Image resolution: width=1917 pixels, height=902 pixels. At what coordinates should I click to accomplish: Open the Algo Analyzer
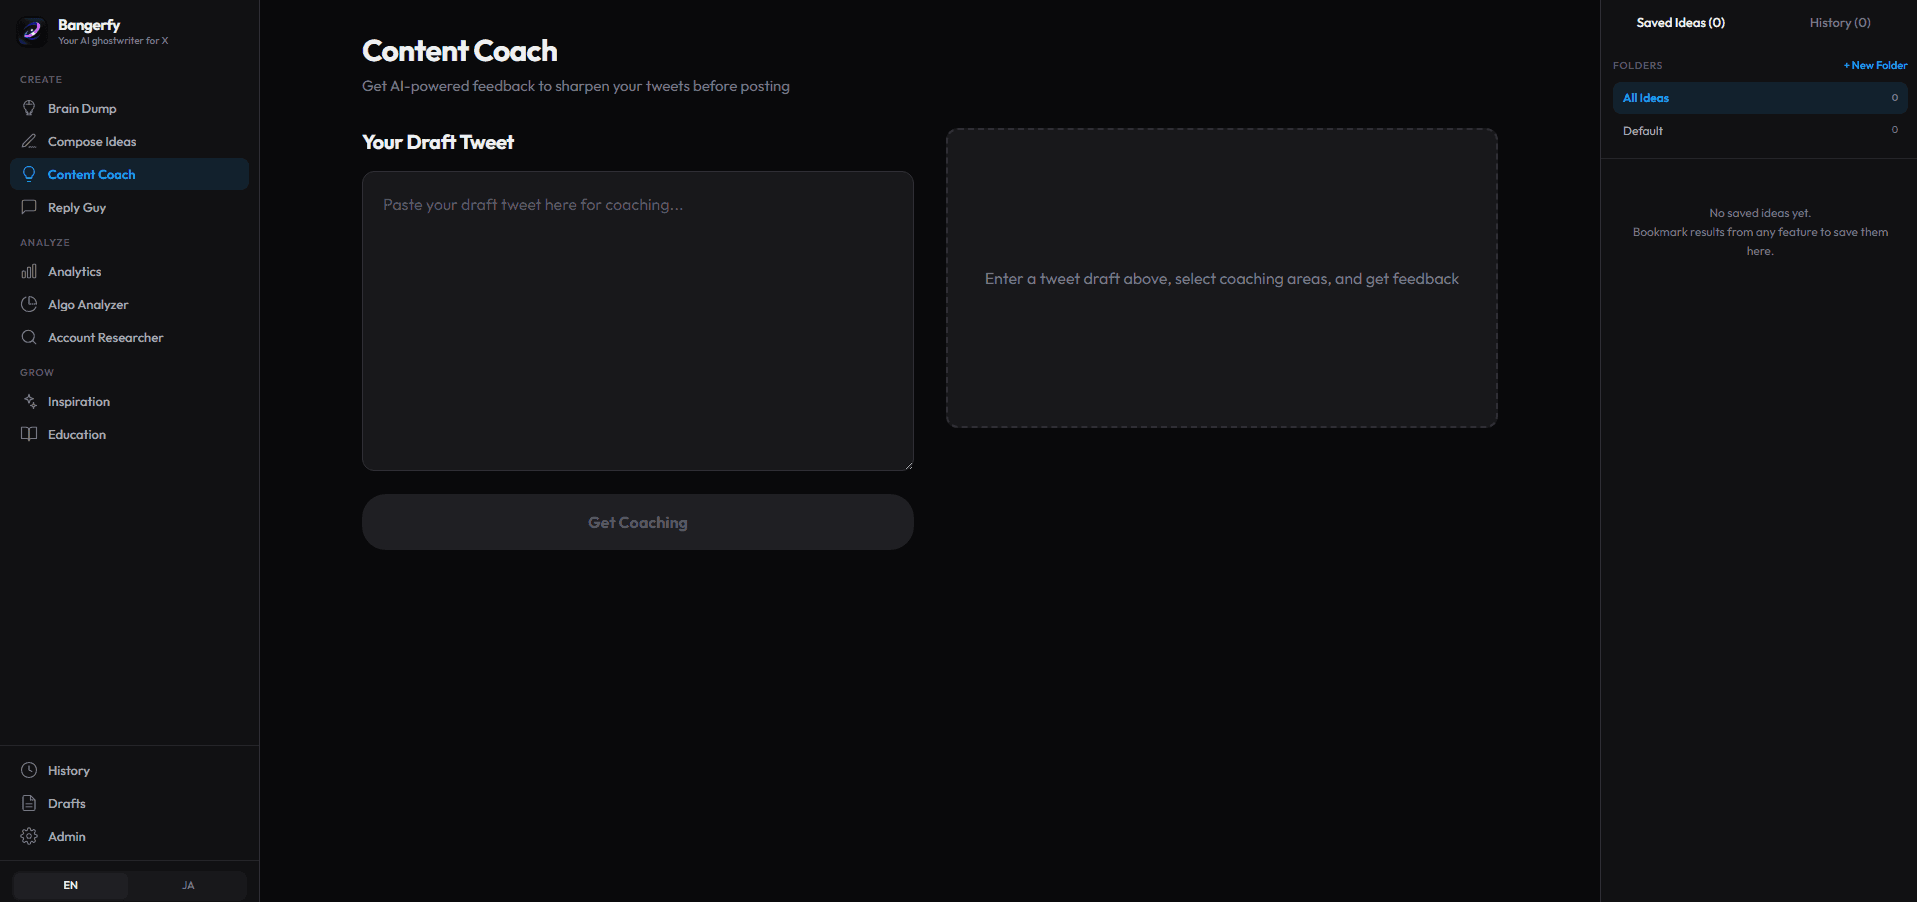click(x=87, y=304)
